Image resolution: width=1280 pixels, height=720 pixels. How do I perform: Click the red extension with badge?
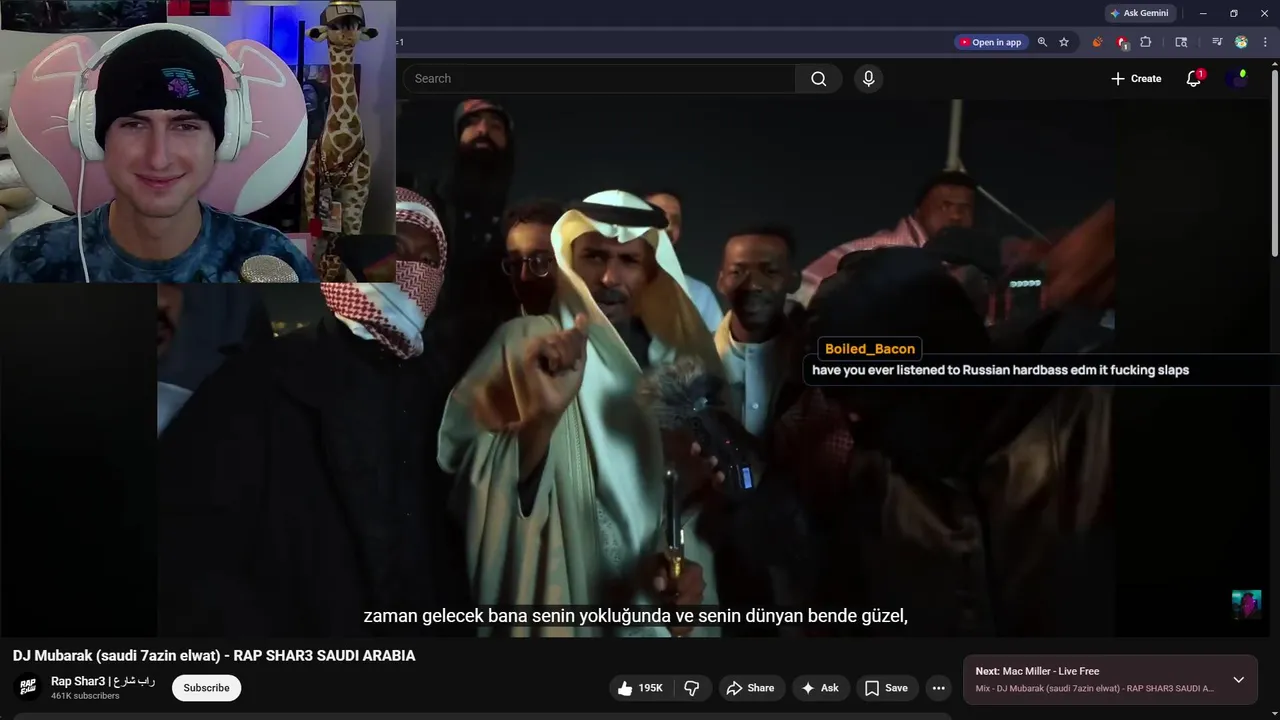tap(1122, 42)
